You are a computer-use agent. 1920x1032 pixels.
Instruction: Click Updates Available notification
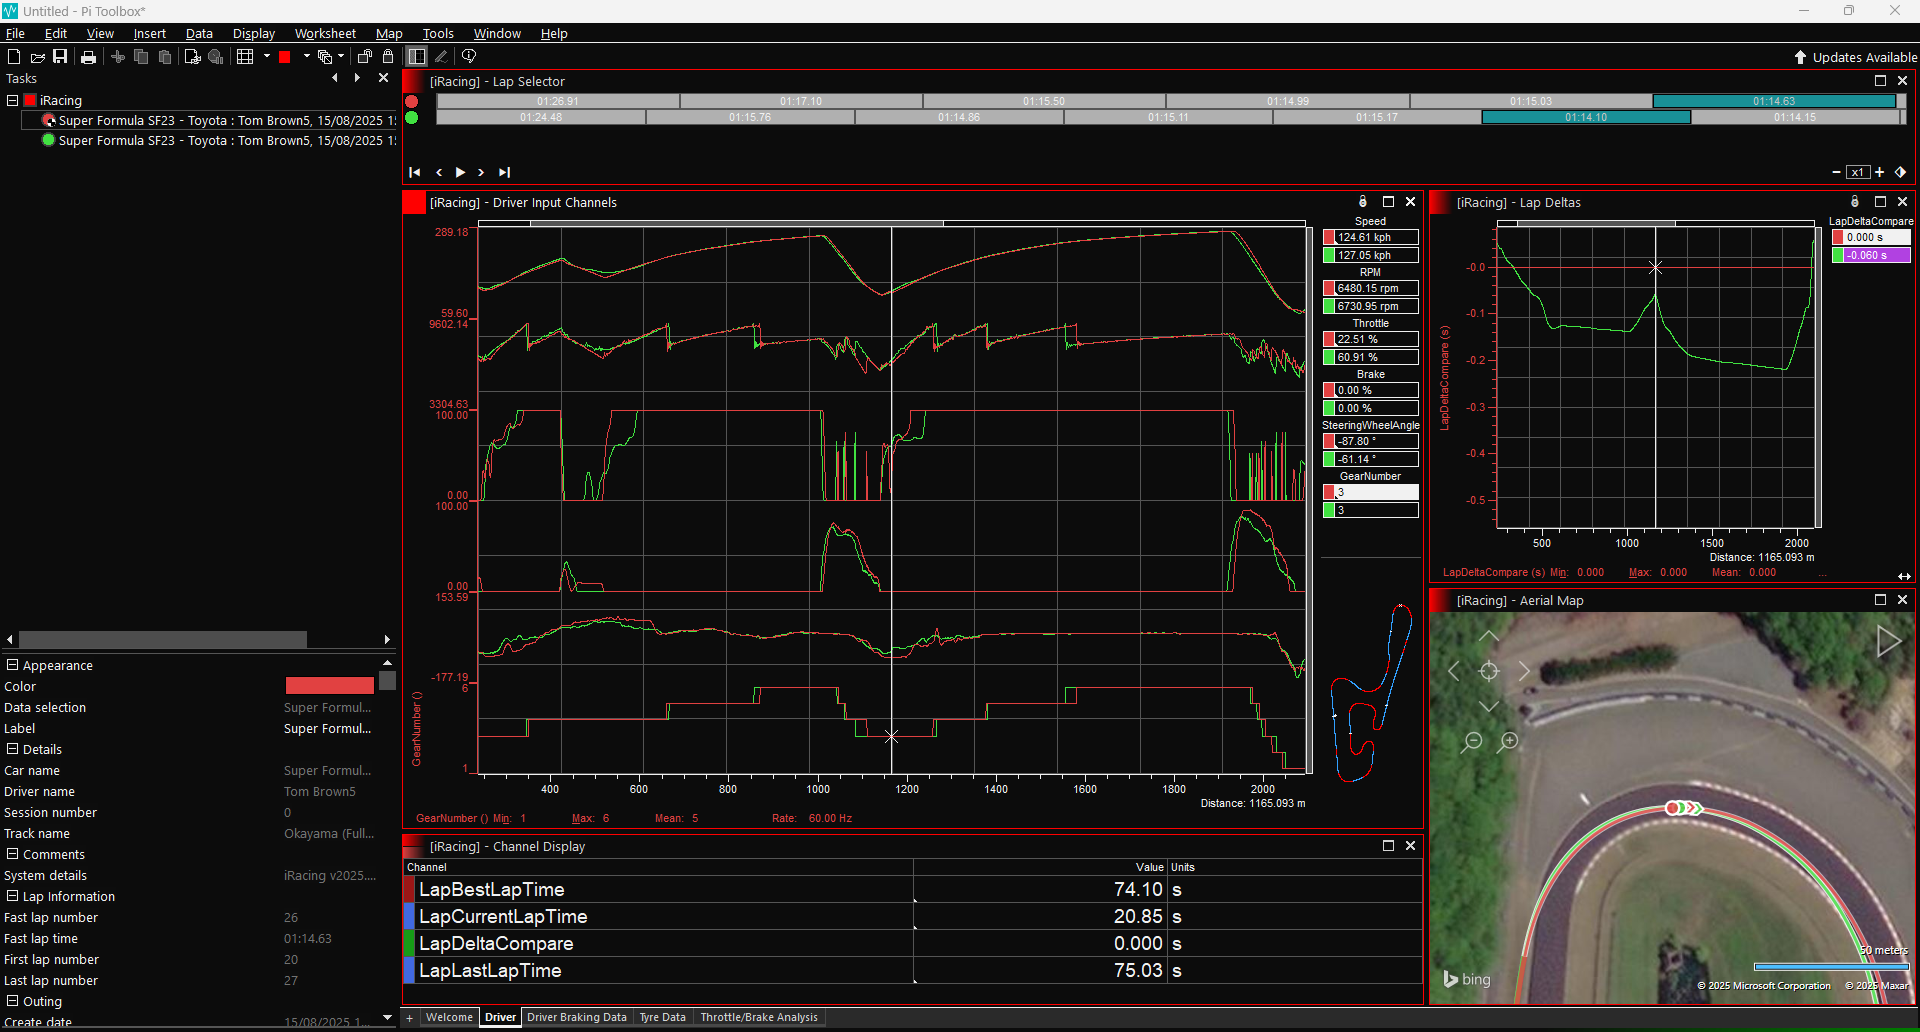tap(1855, 57)
